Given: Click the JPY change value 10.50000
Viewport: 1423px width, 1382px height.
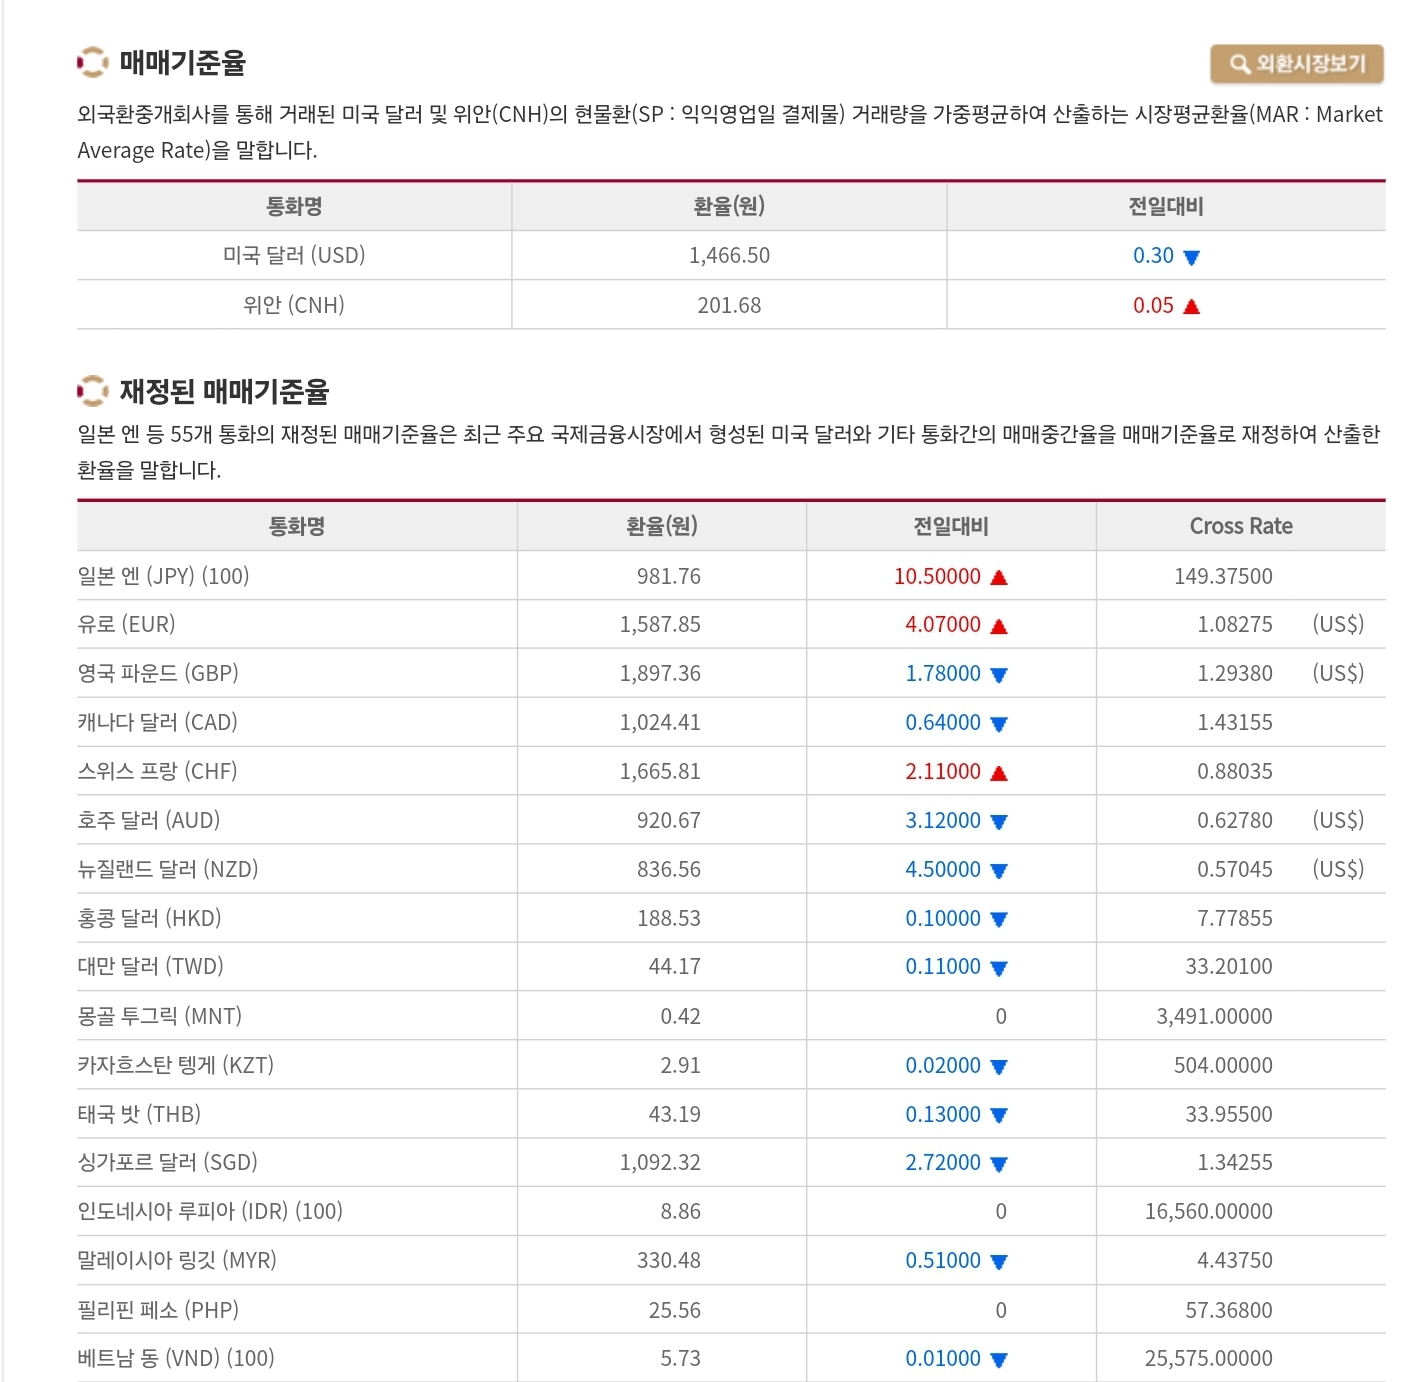Looking at the screenshot, I should [937, 576].
